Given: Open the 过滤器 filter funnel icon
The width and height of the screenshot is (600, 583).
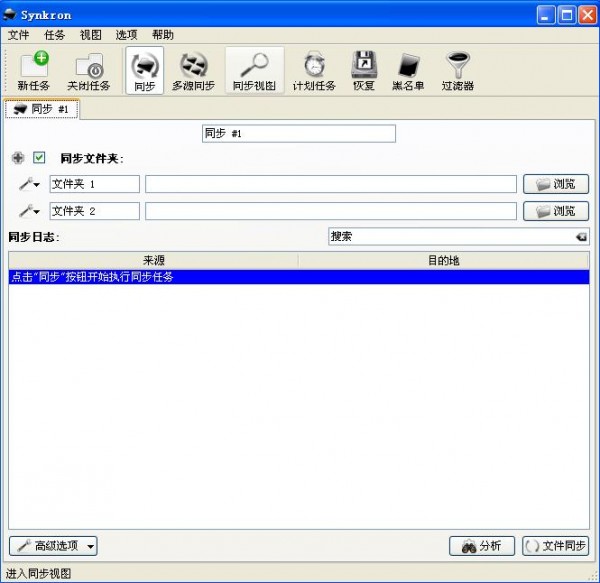Looking at the screenshot, I should (458, 70).
